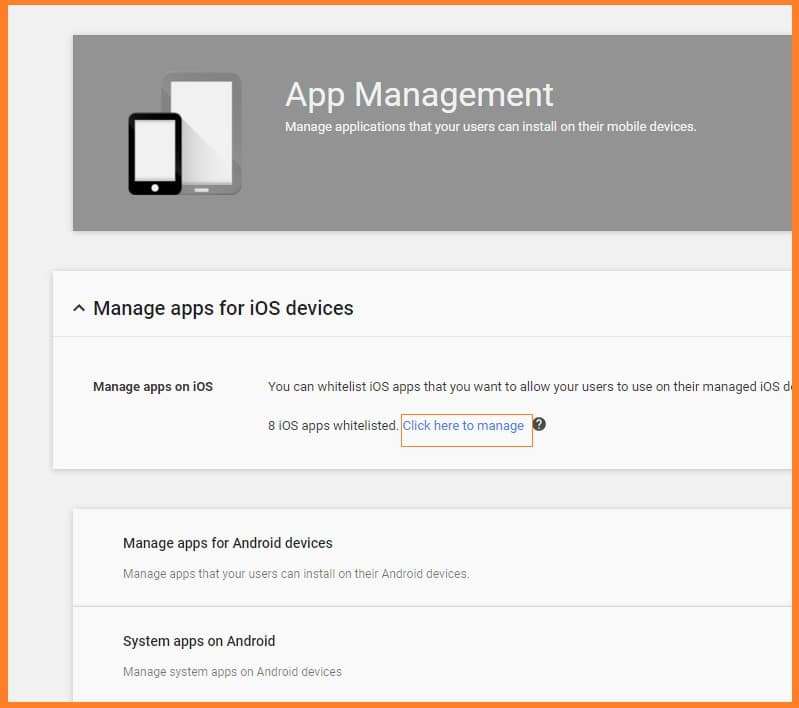799x708 pixels.
Task: Select the 'Manage apps for iOS devices' heading
Action: [x=223, y=308]
